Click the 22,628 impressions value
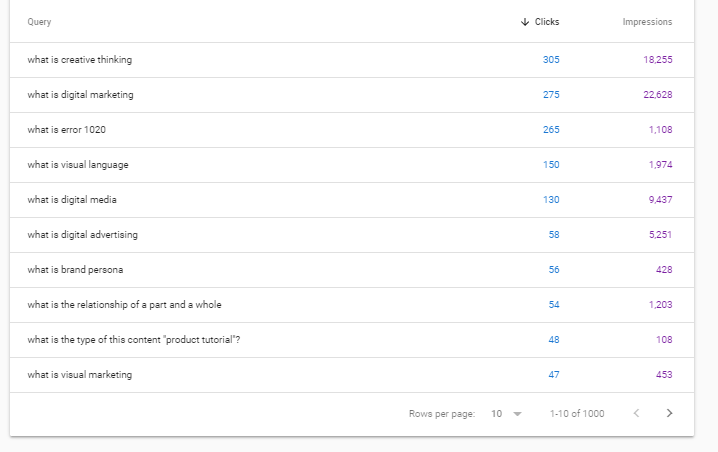This screenshot has height=452, width=718. pyautogui.click(x=657, y=95)
